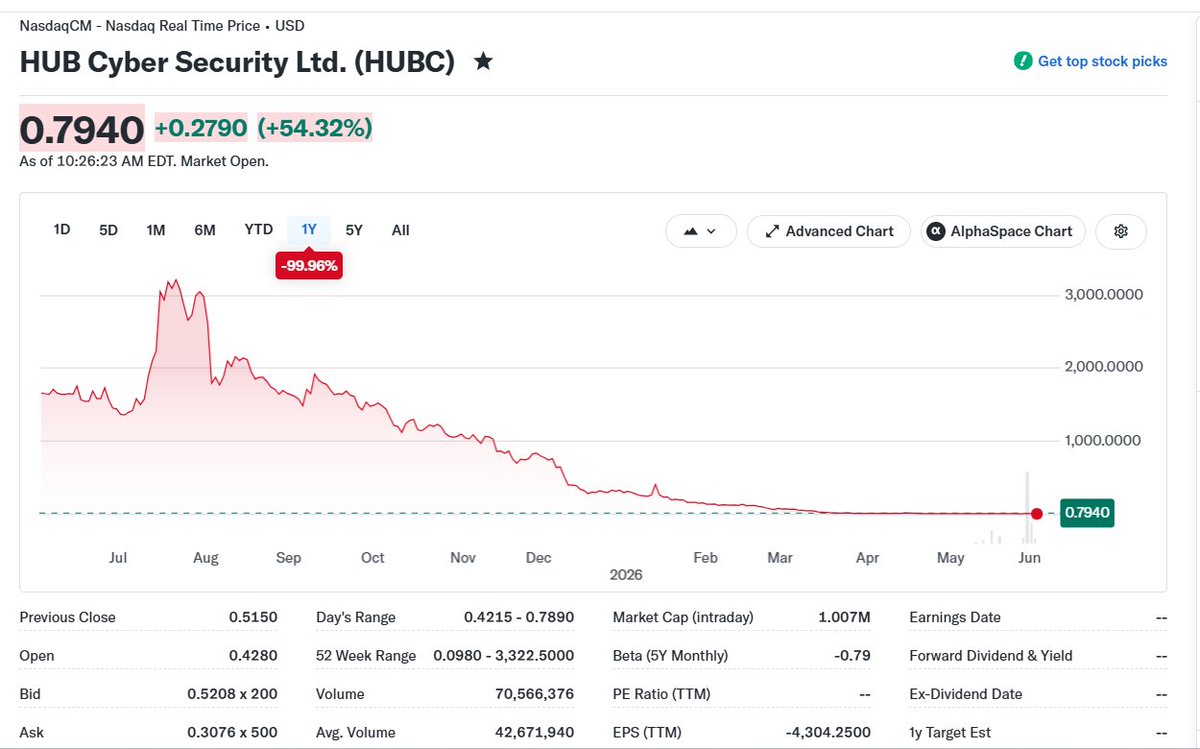Viewport: 1200px width, 749px height.
Task: Switch chart to 6M range
Action: (x=205, y=230)
